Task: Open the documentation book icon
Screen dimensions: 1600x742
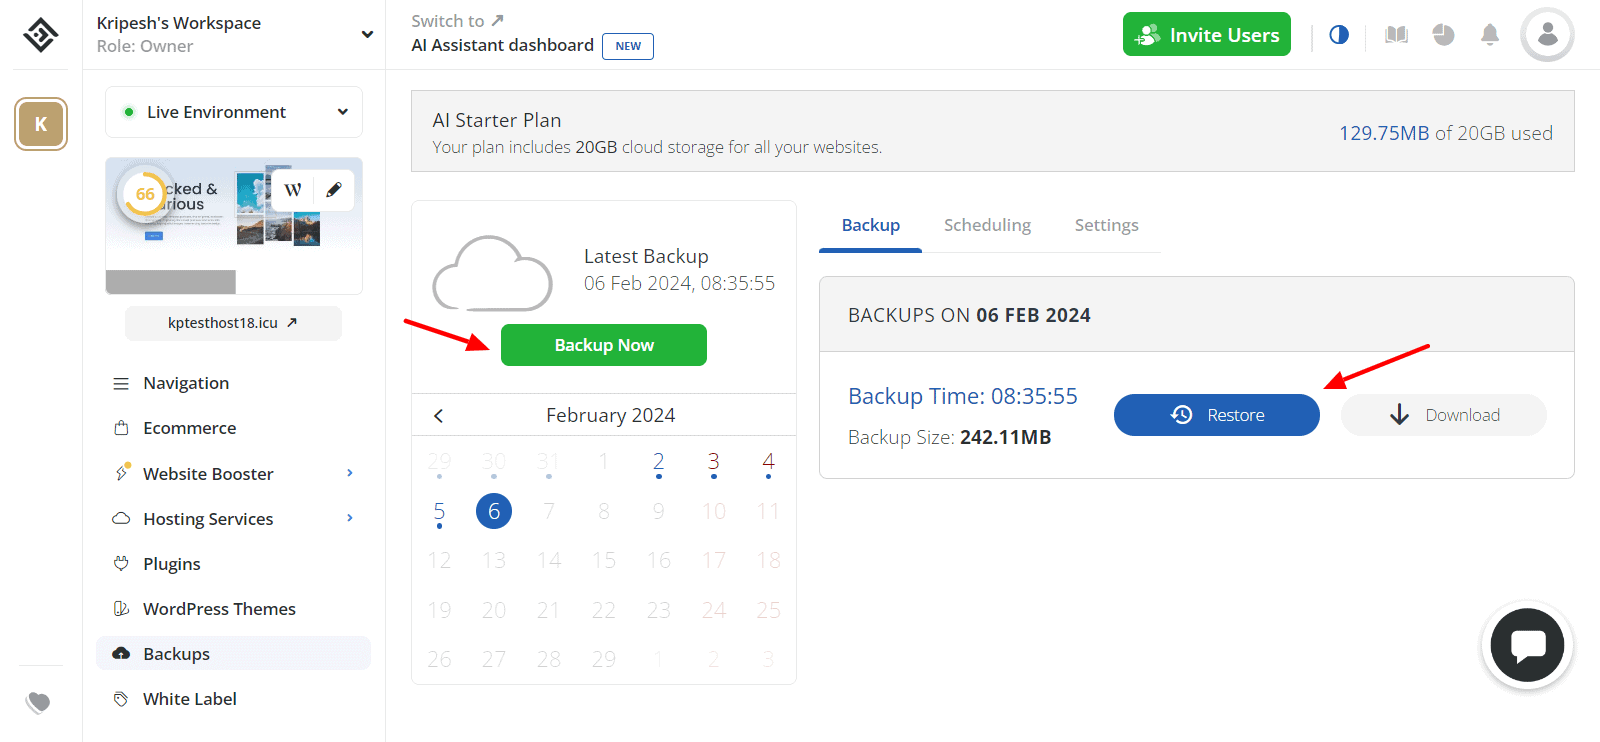Action: pyautogui.click(x=1396, y=35)
